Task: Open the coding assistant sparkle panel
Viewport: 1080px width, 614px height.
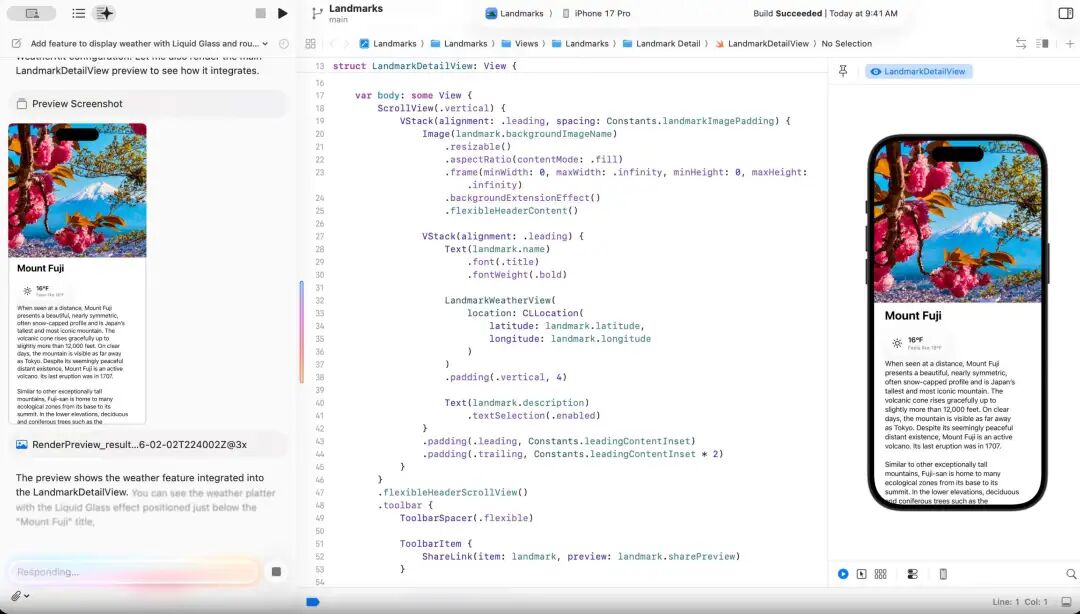Action: coord(104,13)
